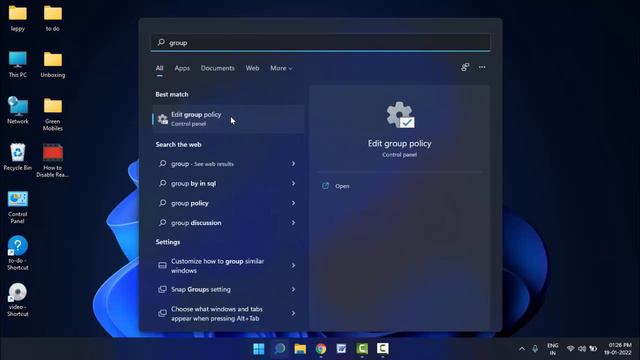Select the Recycle Bin icon
Image resolution: width=640 pixels, height=360 pixels.
pyautogui.click(x=18, y=157)
